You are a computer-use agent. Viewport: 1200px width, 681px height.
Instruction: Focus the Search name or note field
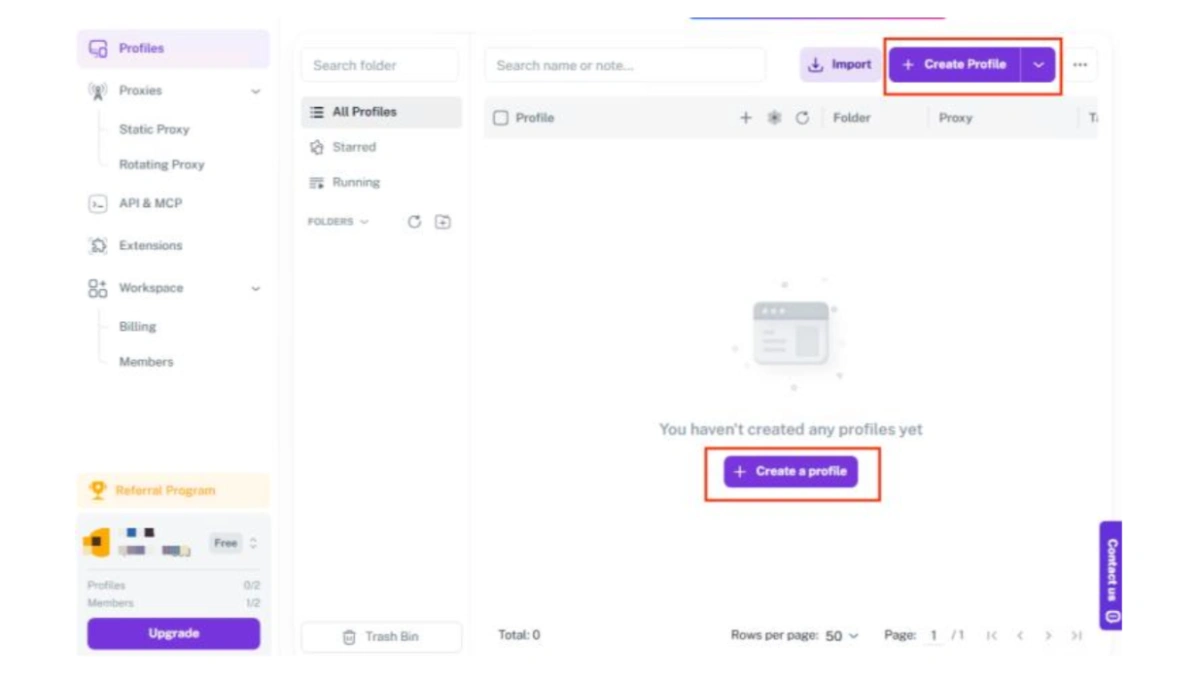[x=625, y=65]
